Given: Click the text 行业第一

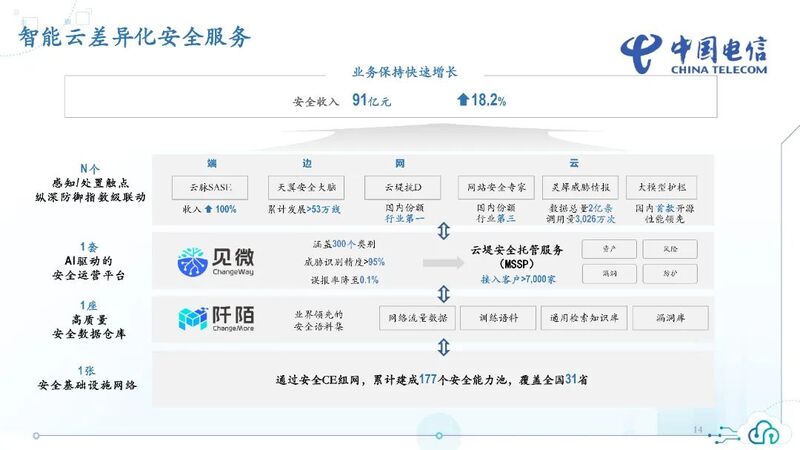Looking at the screenshot, I should (x=404, y=219).
